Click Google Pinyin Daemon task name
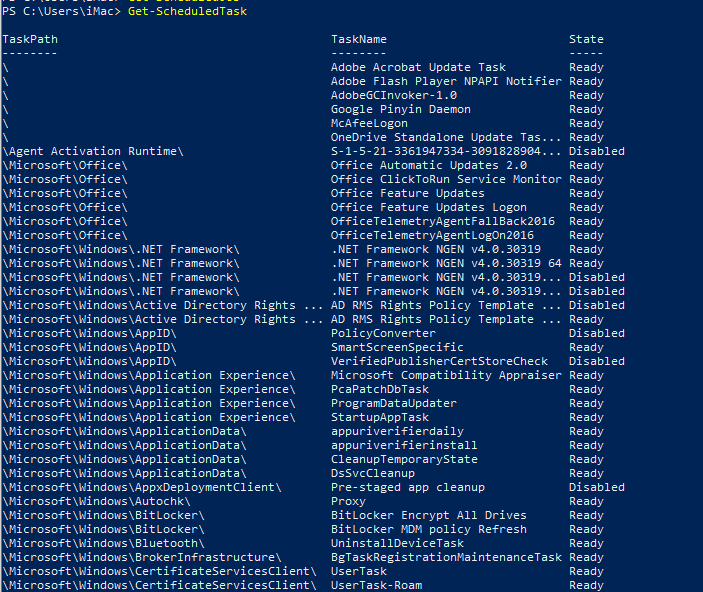Screen dimensions: 703x592 [x=401, y=109]
